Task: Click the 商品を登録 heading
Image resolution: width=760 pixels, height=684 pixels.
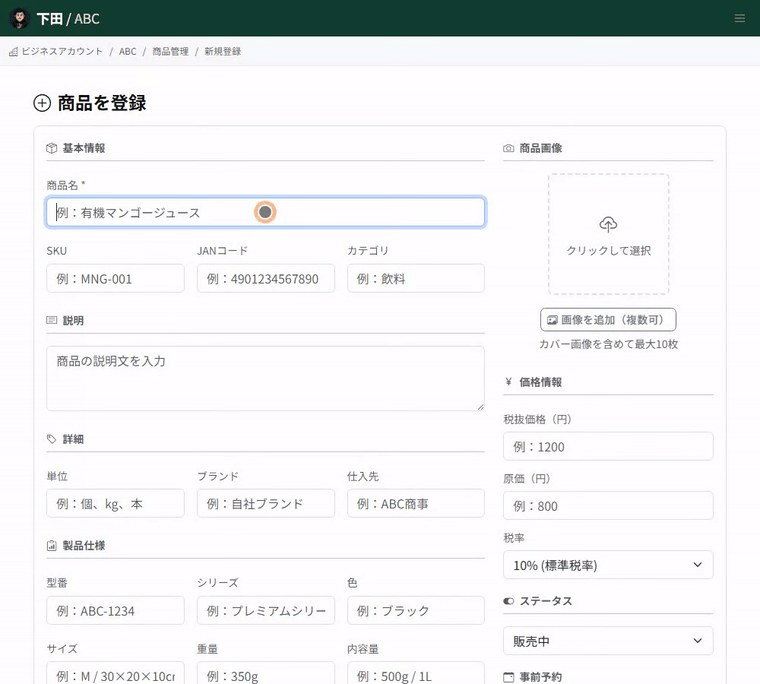Action: pos(102,103)
